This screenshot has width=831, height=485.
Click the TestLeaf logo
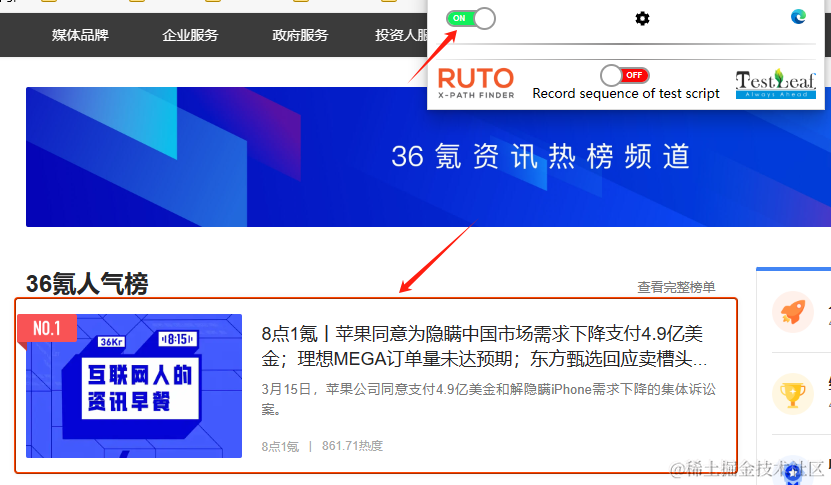point(775,84)
